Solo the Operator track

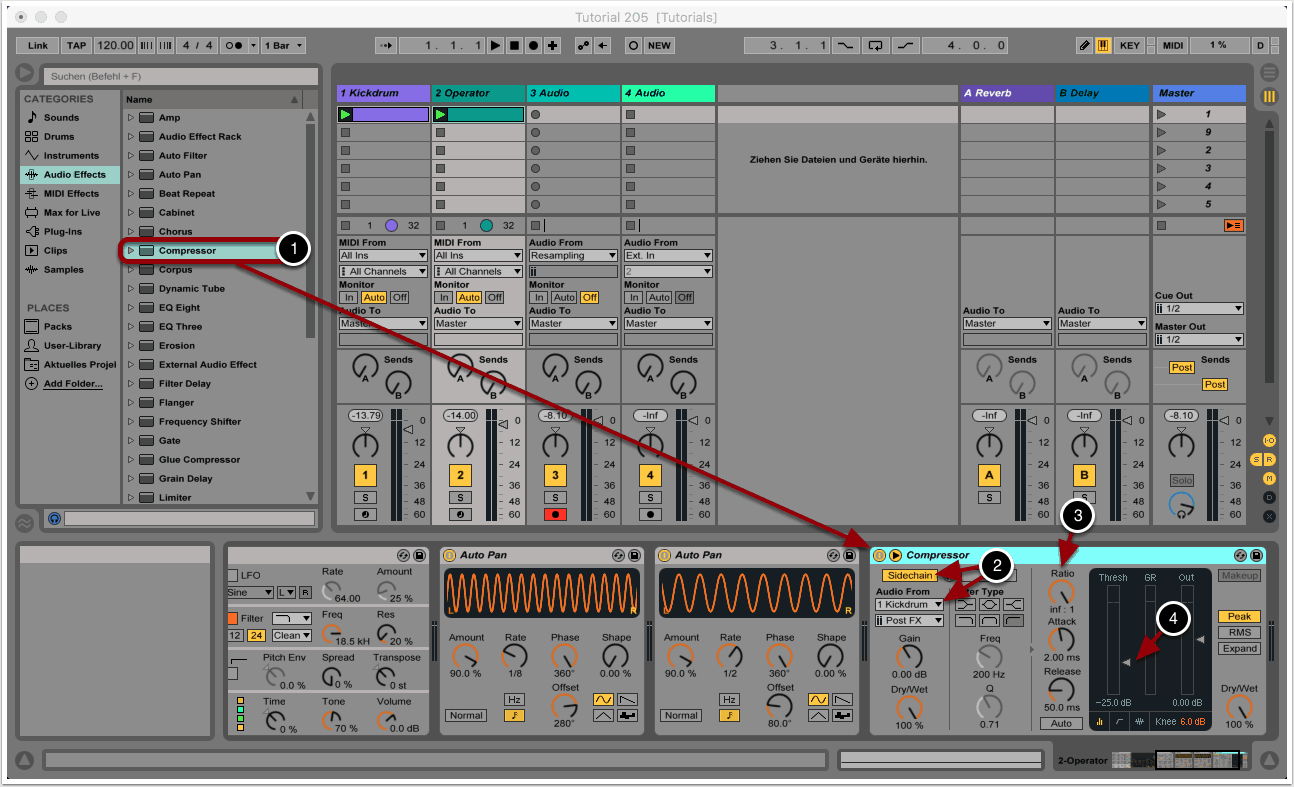pyautogui.click(x=460, y=497)
